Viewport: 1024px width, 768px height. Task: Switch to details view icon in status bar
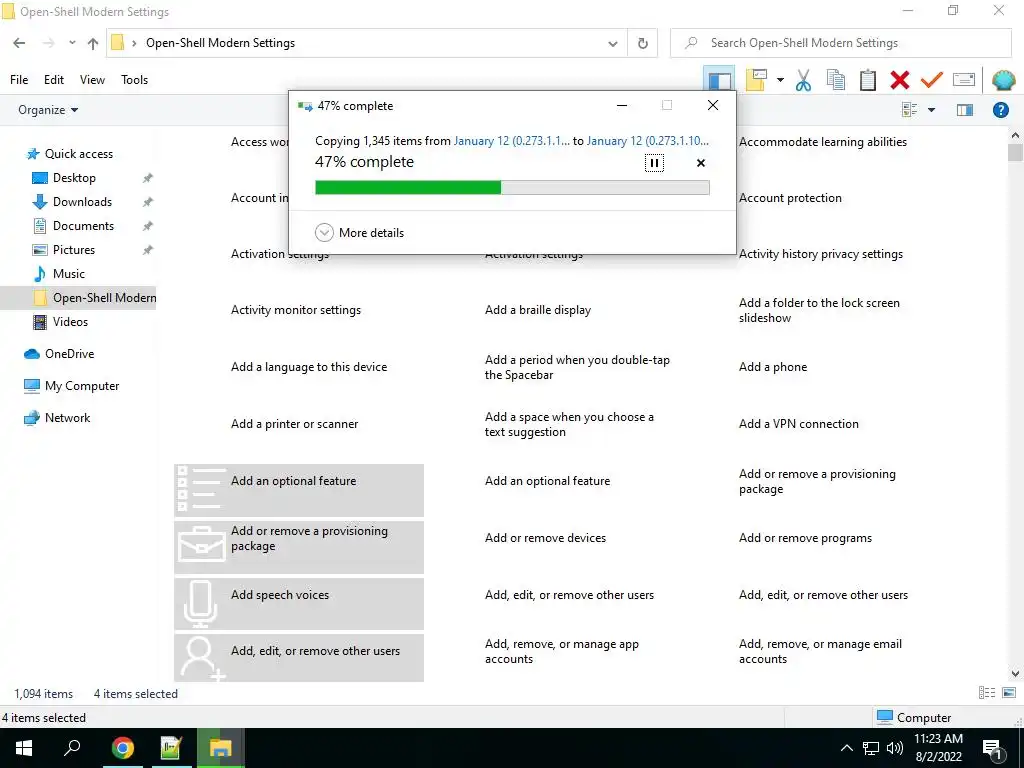987,693
